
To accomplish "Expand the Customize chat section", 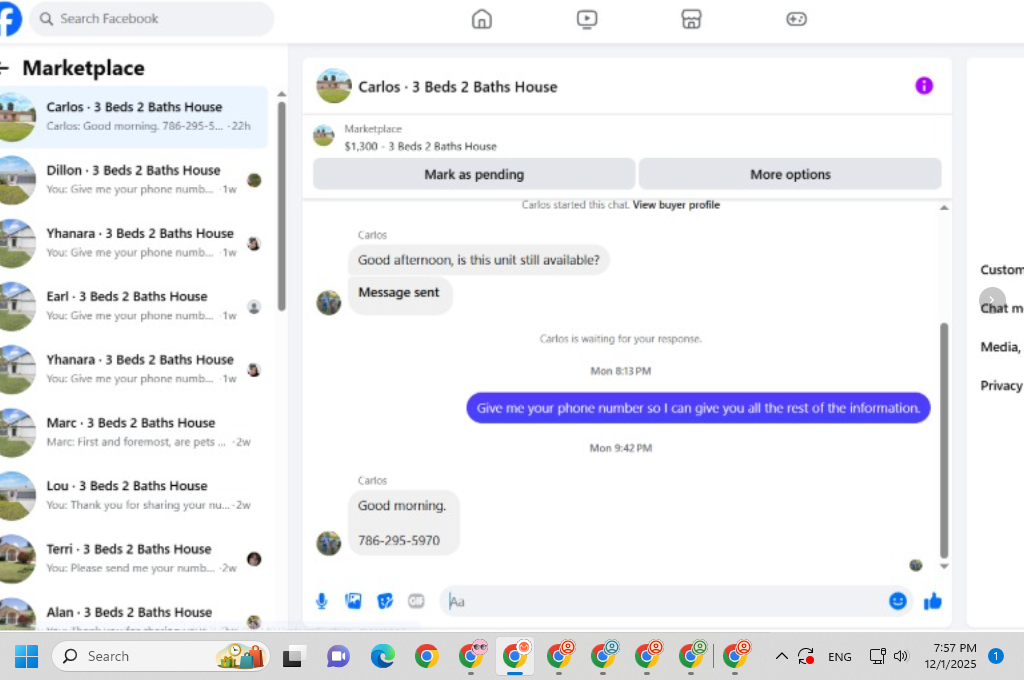I will click(1001, 270).
